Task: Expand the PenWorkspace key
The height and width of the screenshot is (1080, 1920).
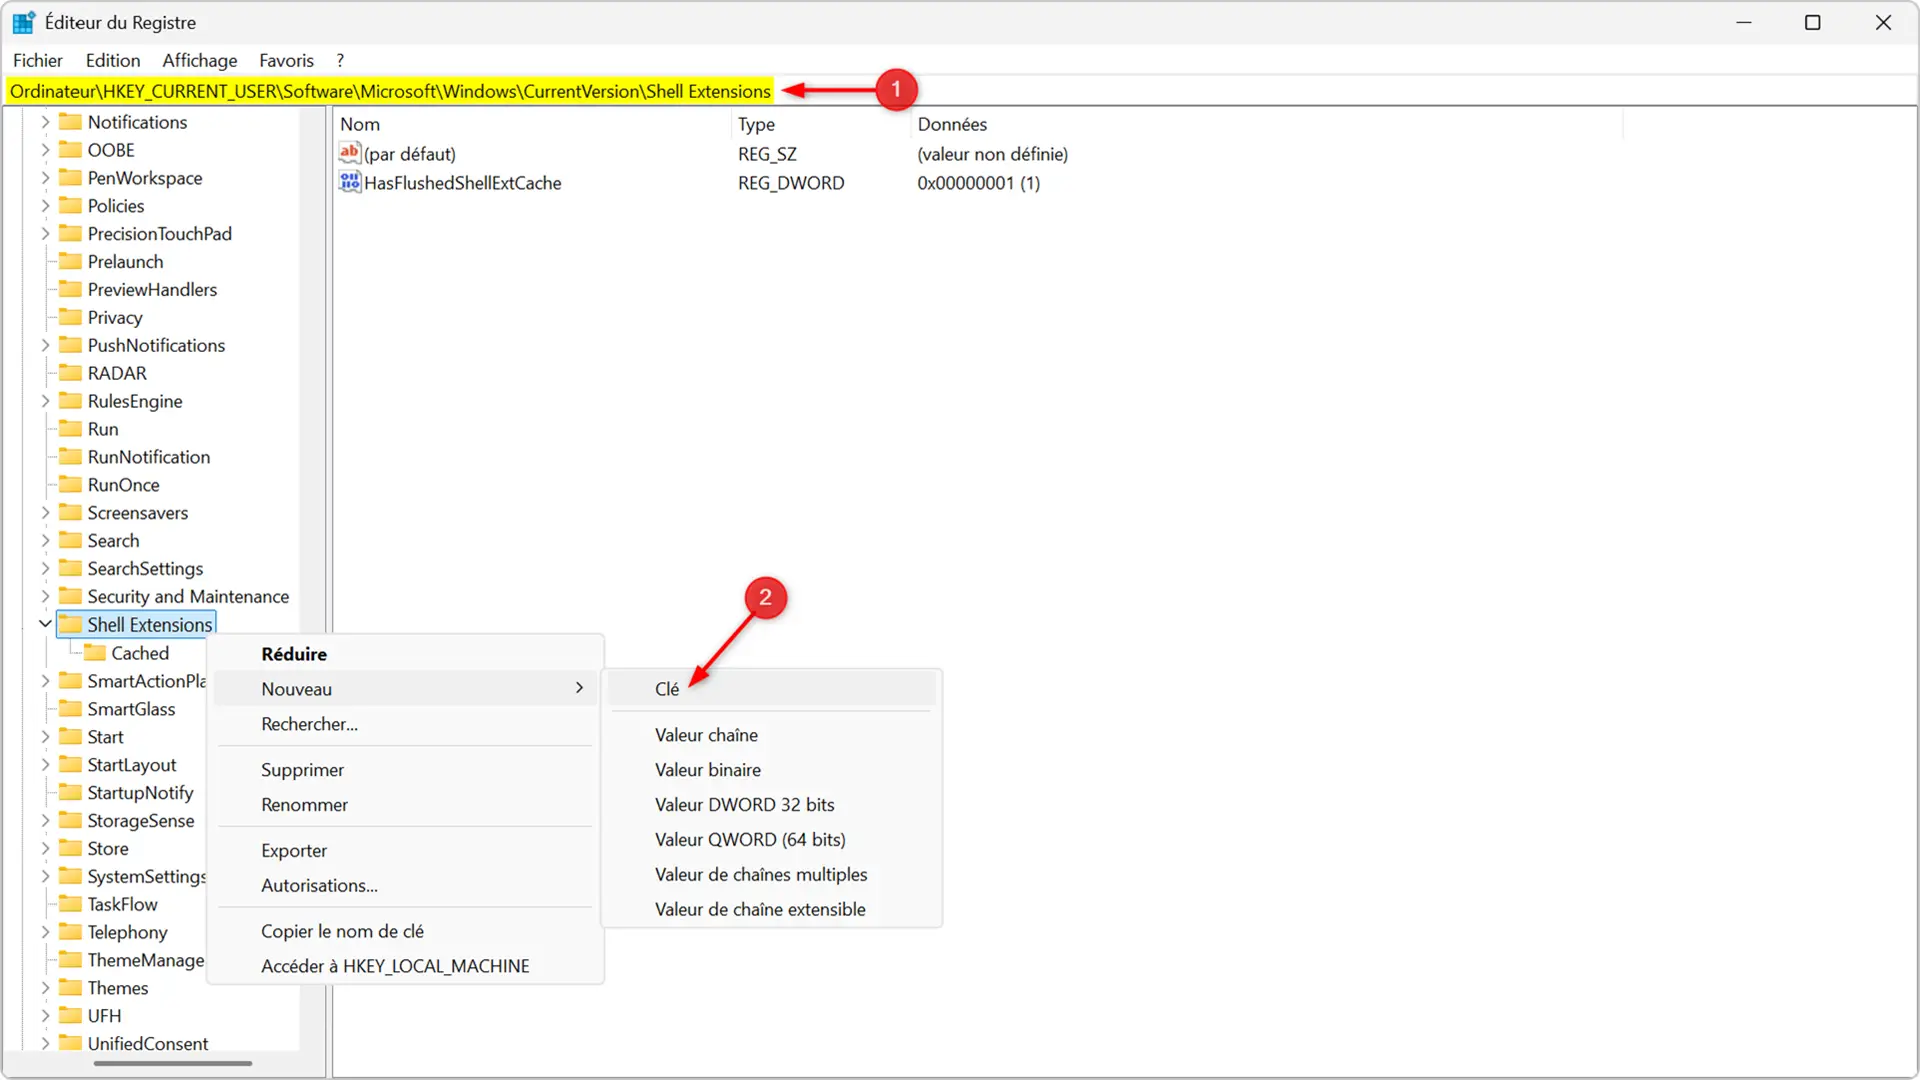Action: pyautogui.click(x=45, y=178)
